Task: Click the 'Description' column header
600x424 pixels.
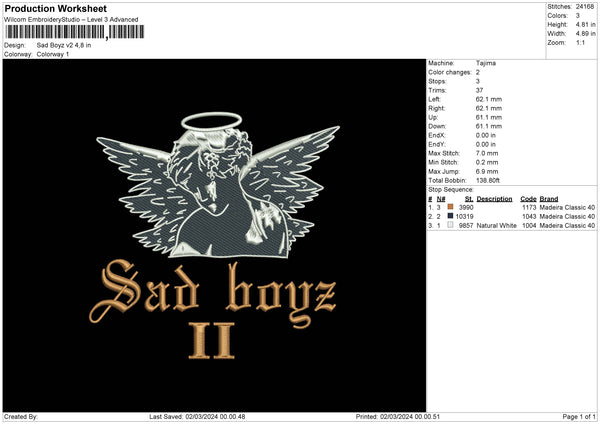Action: click(x=495, y=198)
